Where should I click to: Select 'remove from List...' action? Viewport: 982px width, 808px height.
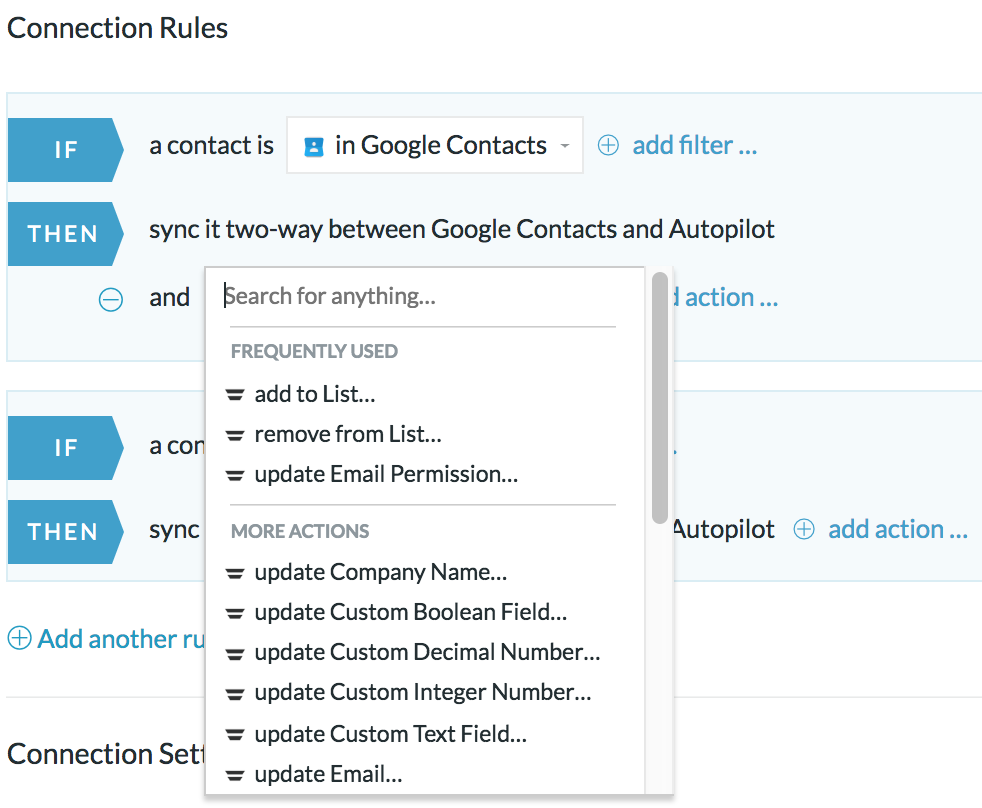pos(348,434)
